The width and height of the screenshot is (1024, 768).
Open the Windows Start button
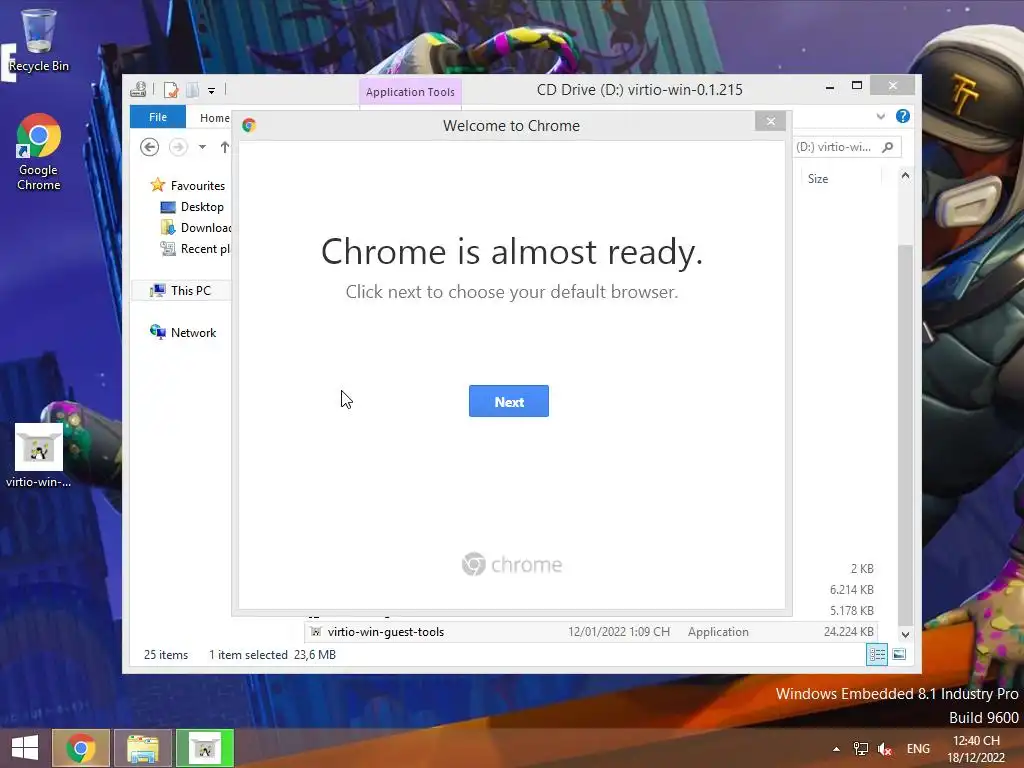25,748
